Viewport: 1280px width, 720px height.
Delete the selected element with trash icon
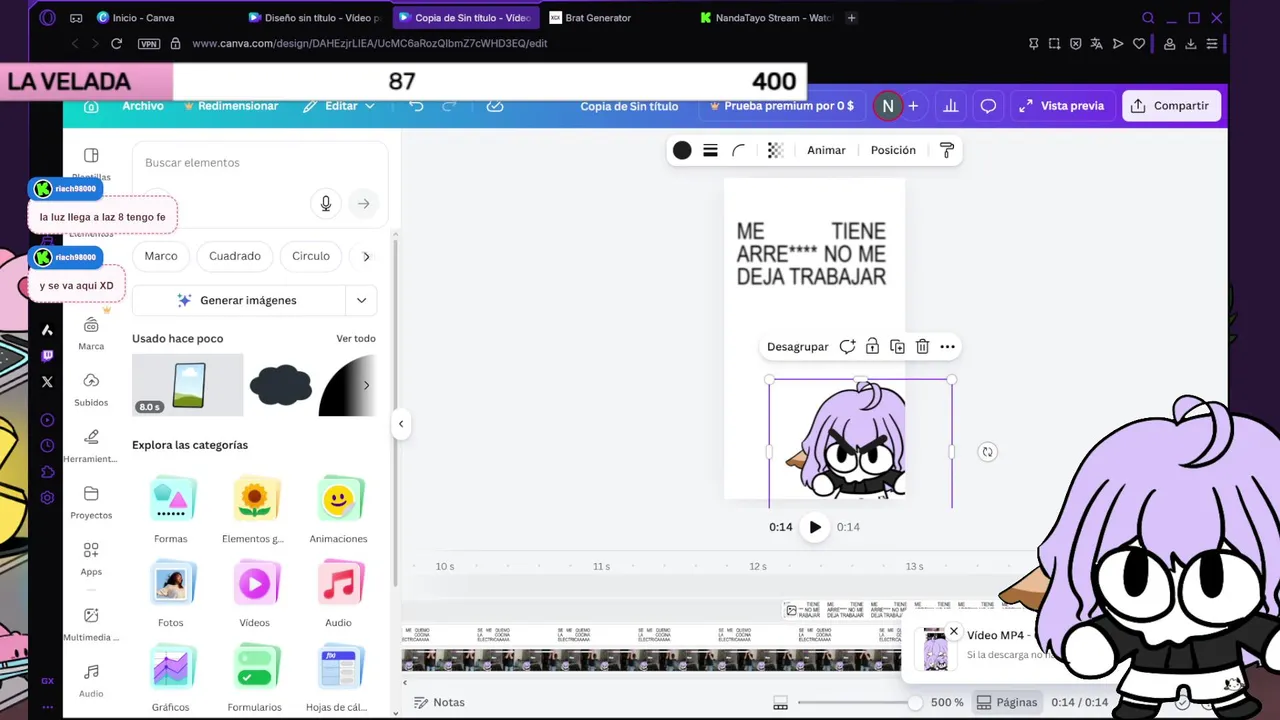[x=922, y=347]
